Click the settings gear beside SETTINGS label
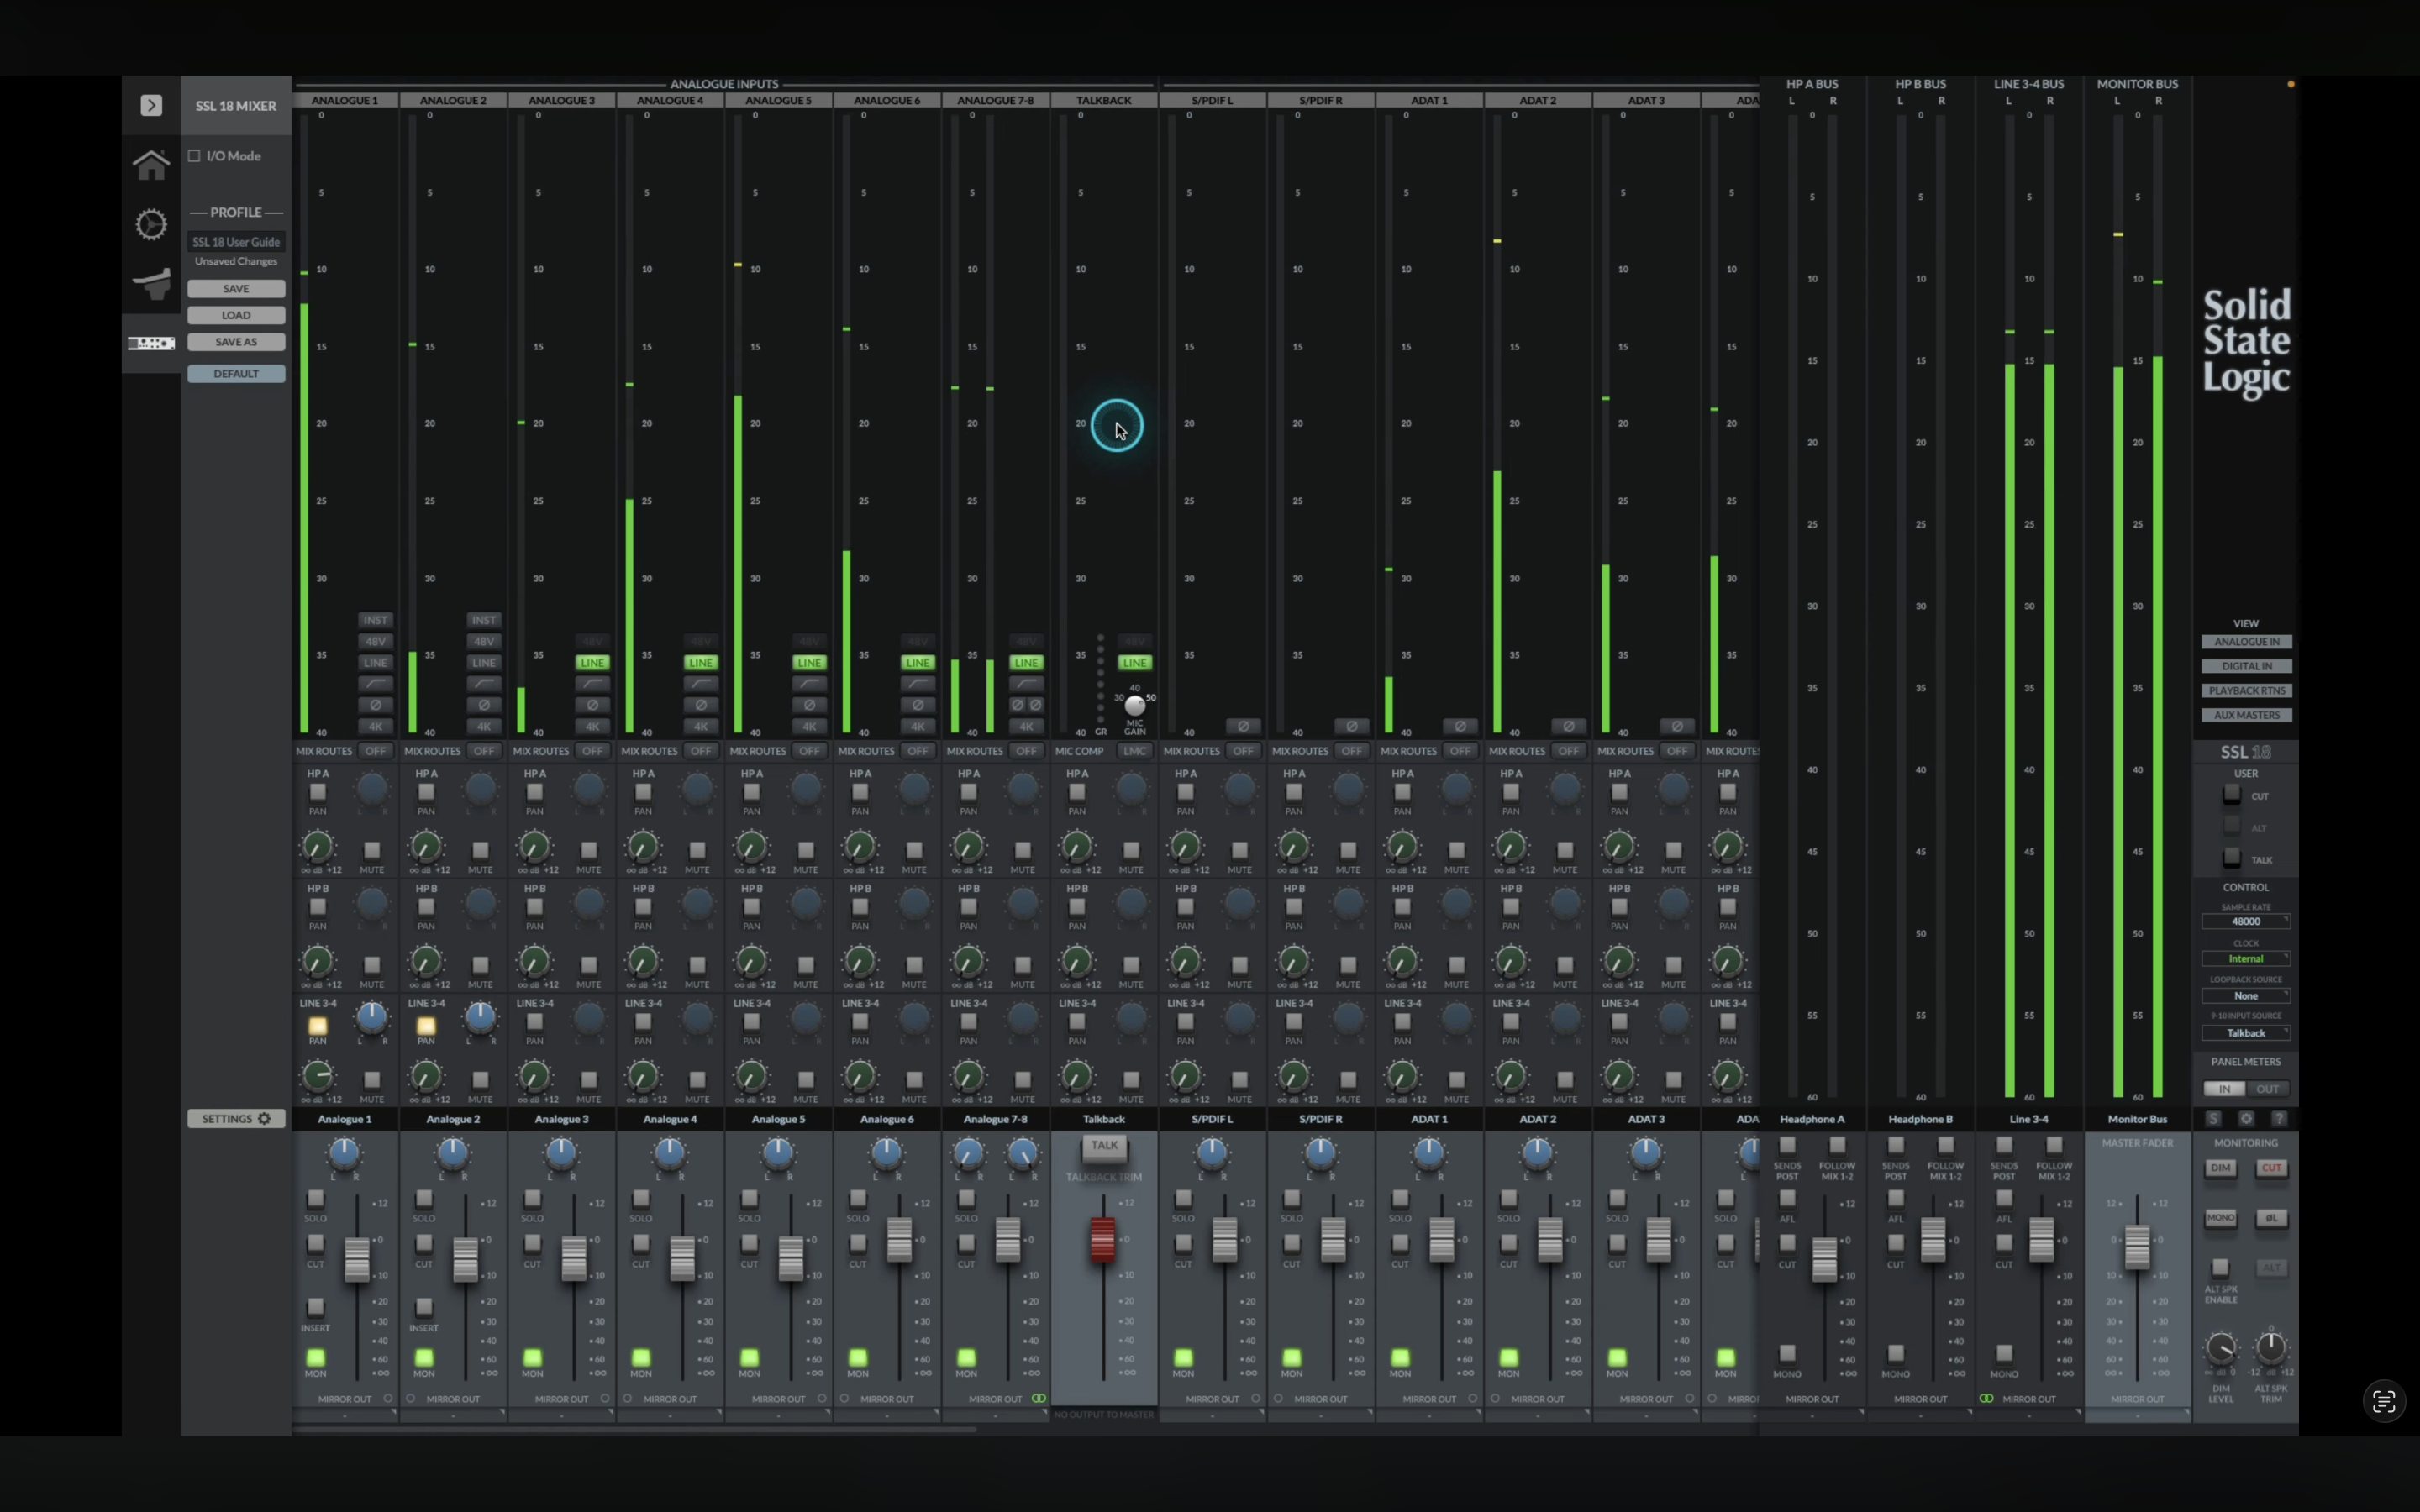 tap(264, 1119)
